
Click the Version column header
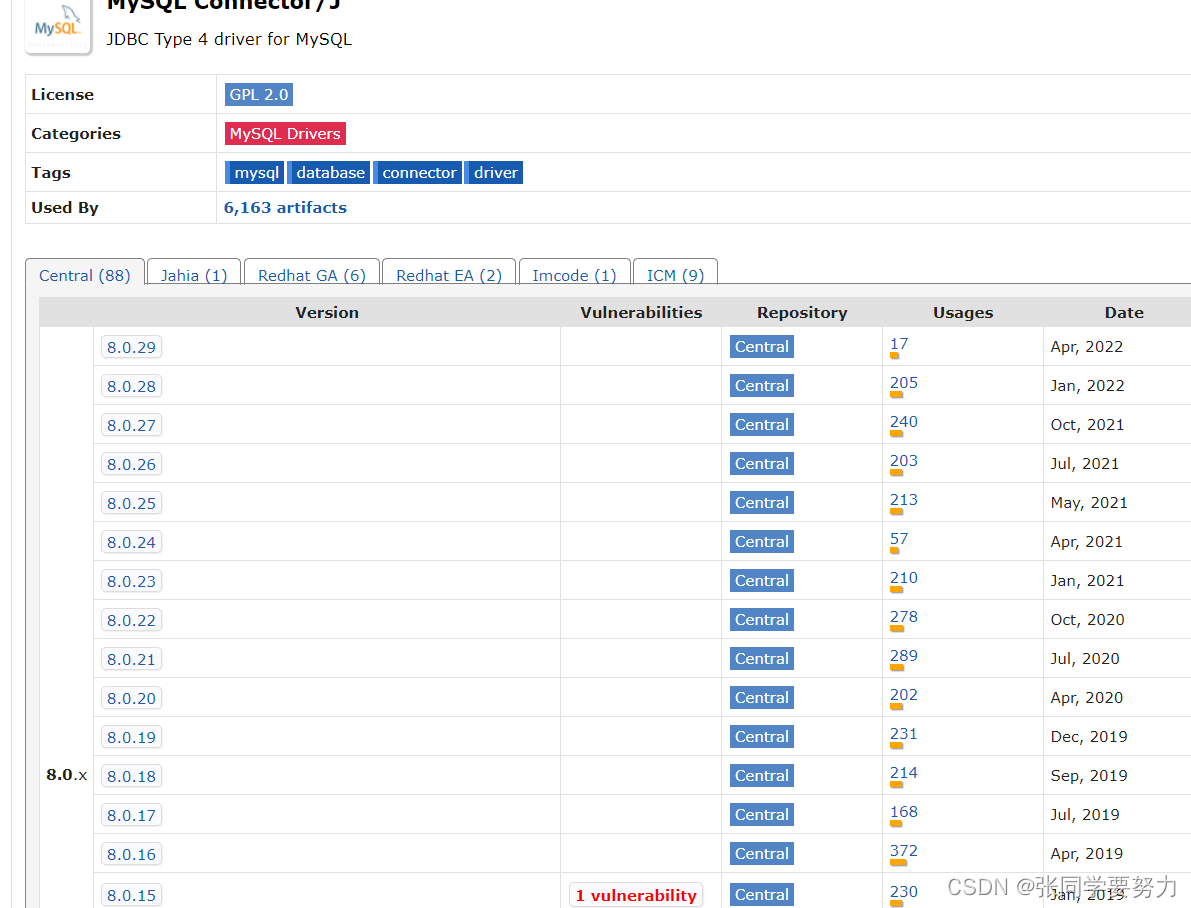tap(327, 312)
